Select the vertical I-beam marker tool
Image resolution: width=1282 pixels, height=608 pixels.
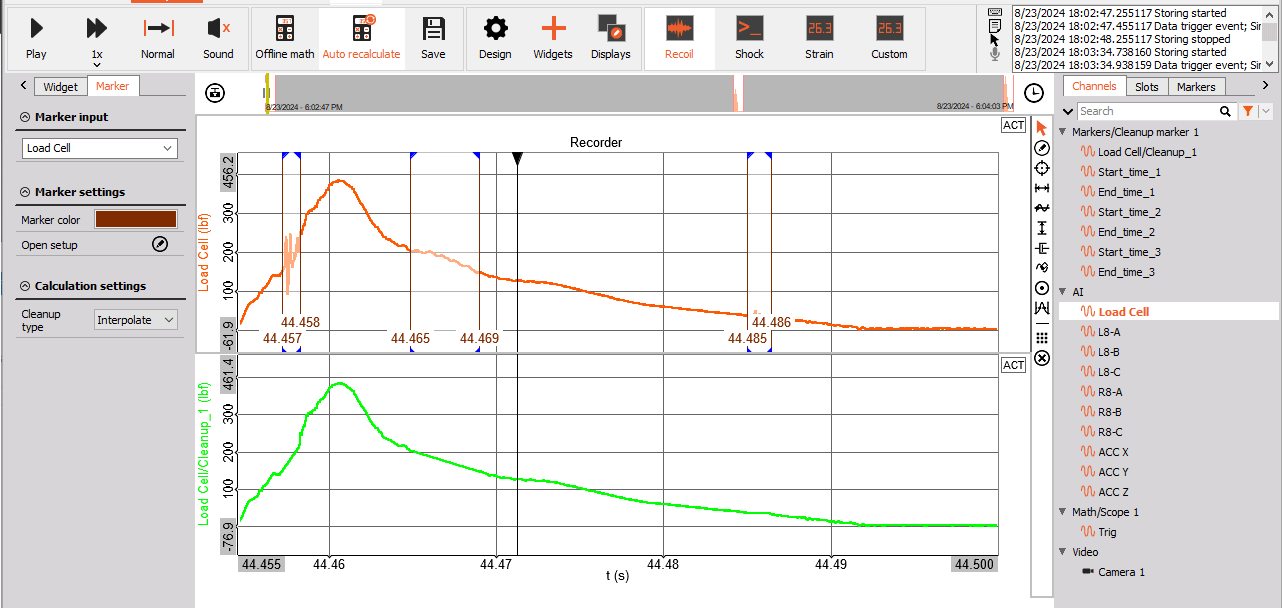(1042, 228)
